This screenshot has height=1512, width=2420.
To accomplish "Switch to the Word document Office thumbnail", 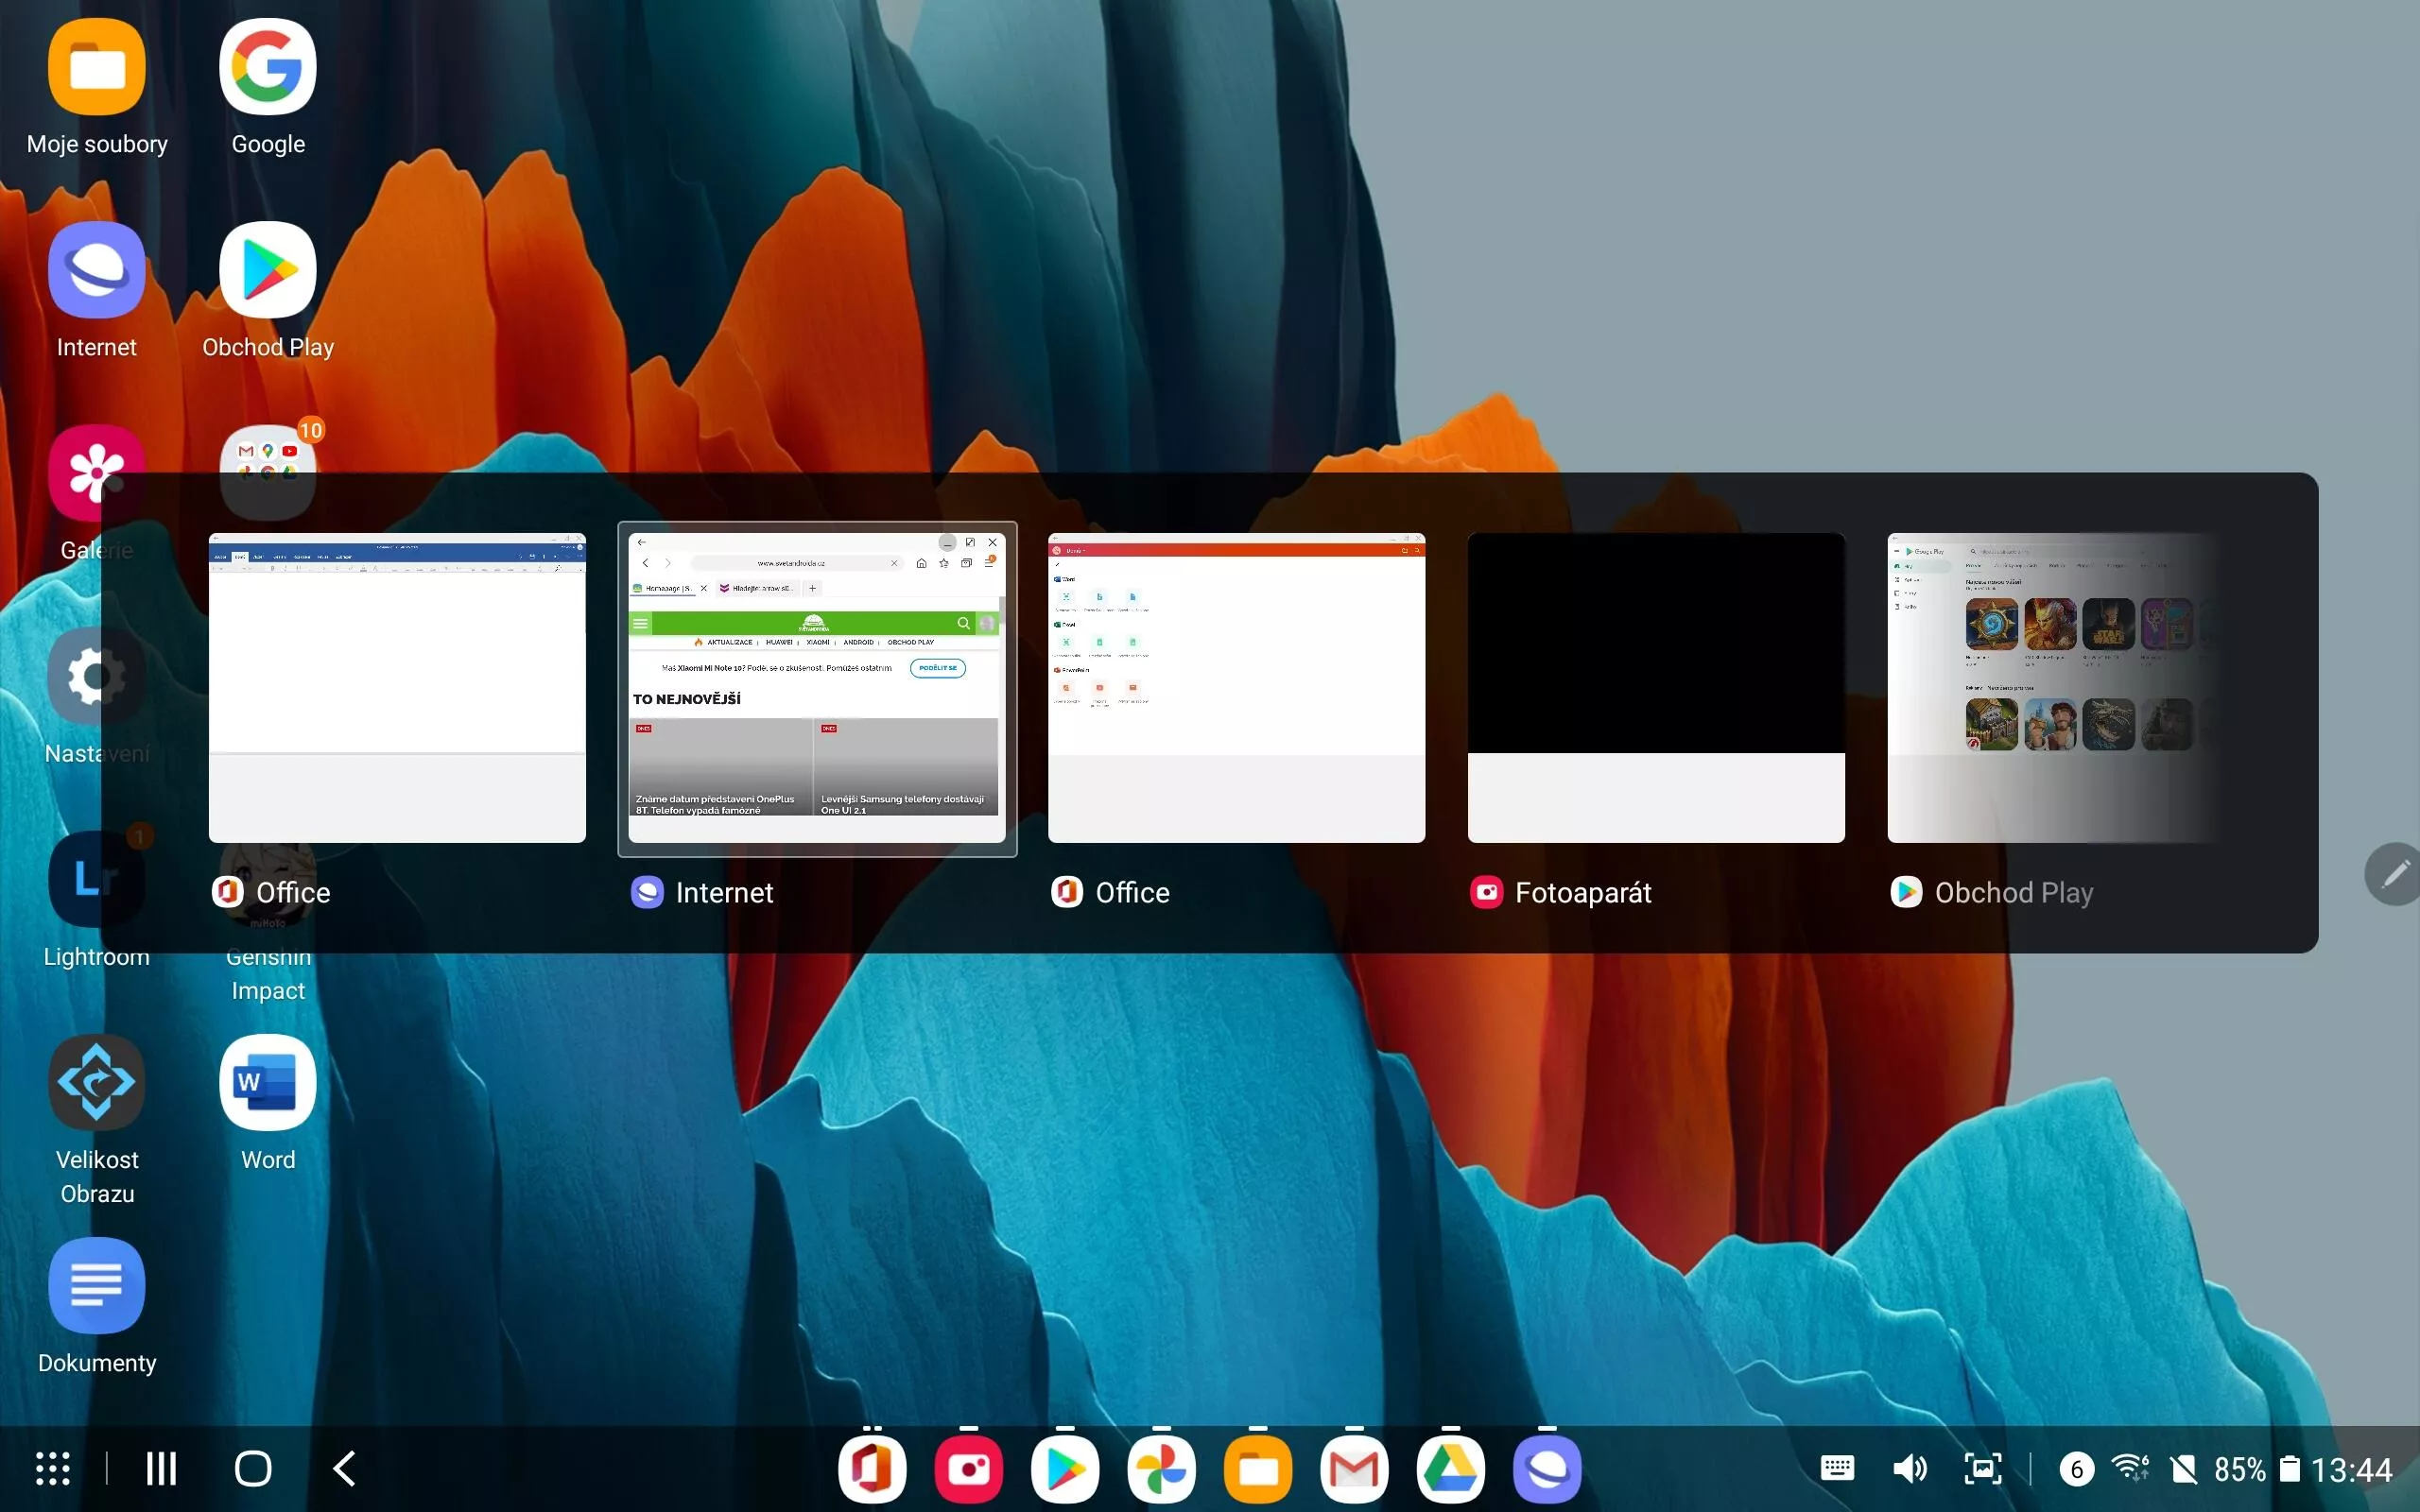I will click(397, 688).
